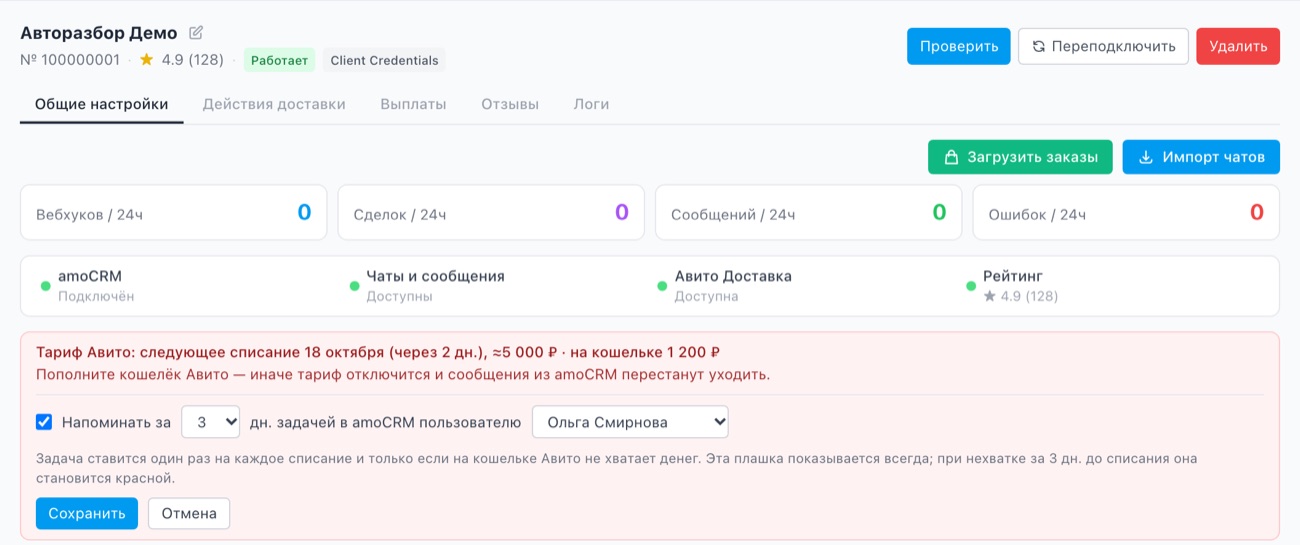
Task: Click the download icon on Импорт чатов
Action: pos(1147,157)
